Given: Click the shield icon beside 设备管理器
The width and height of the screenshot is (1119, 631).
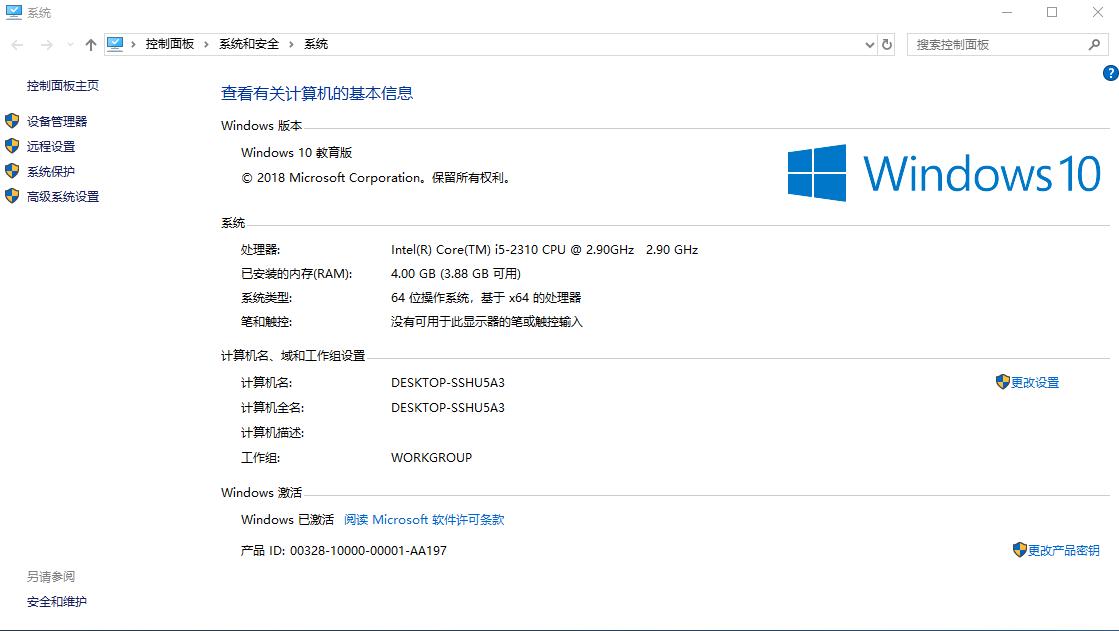Looking at the screenshot, I should [x=12, y=121].
